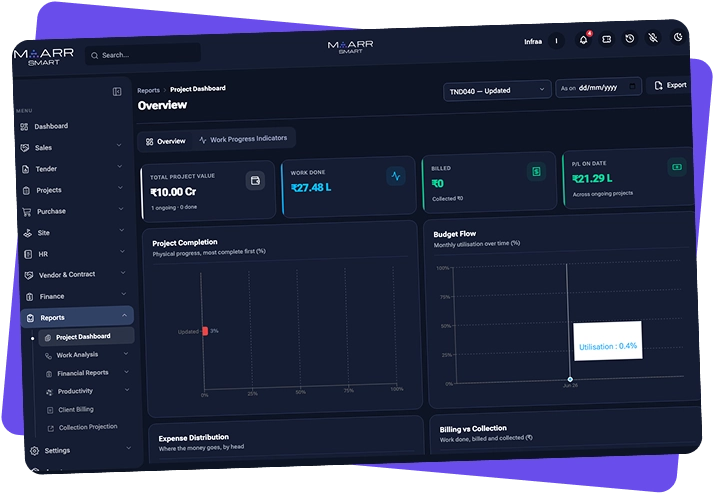Viewport: 715px width, 494px height.
Task: Click the Search field
Action: [x=143, y=54]
